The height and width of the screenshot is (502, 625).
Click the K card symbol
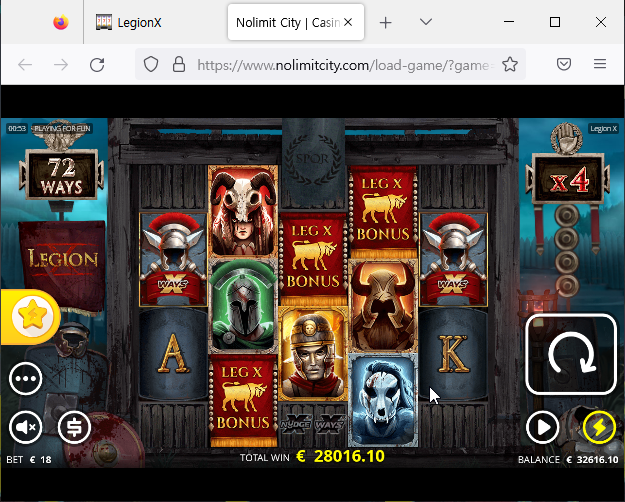click(x=453, y=353)
